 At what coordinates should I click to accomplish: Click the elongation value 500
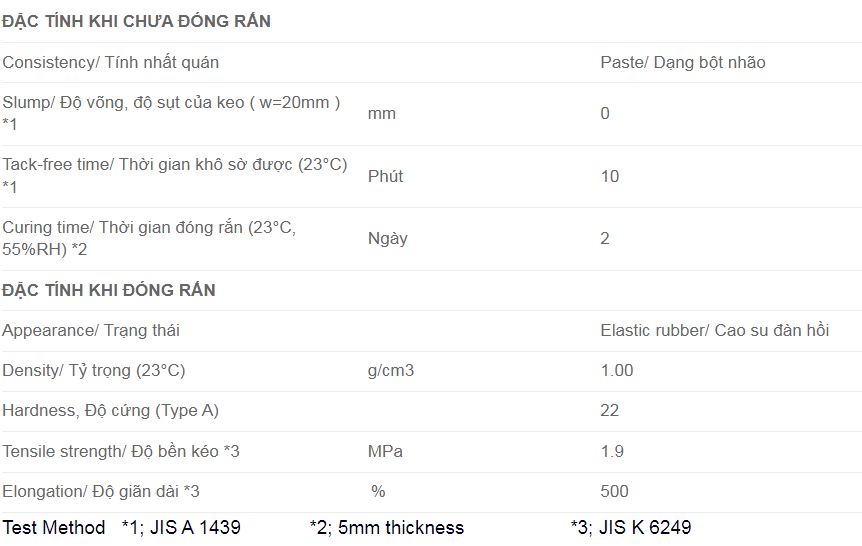tap(615, 491)
